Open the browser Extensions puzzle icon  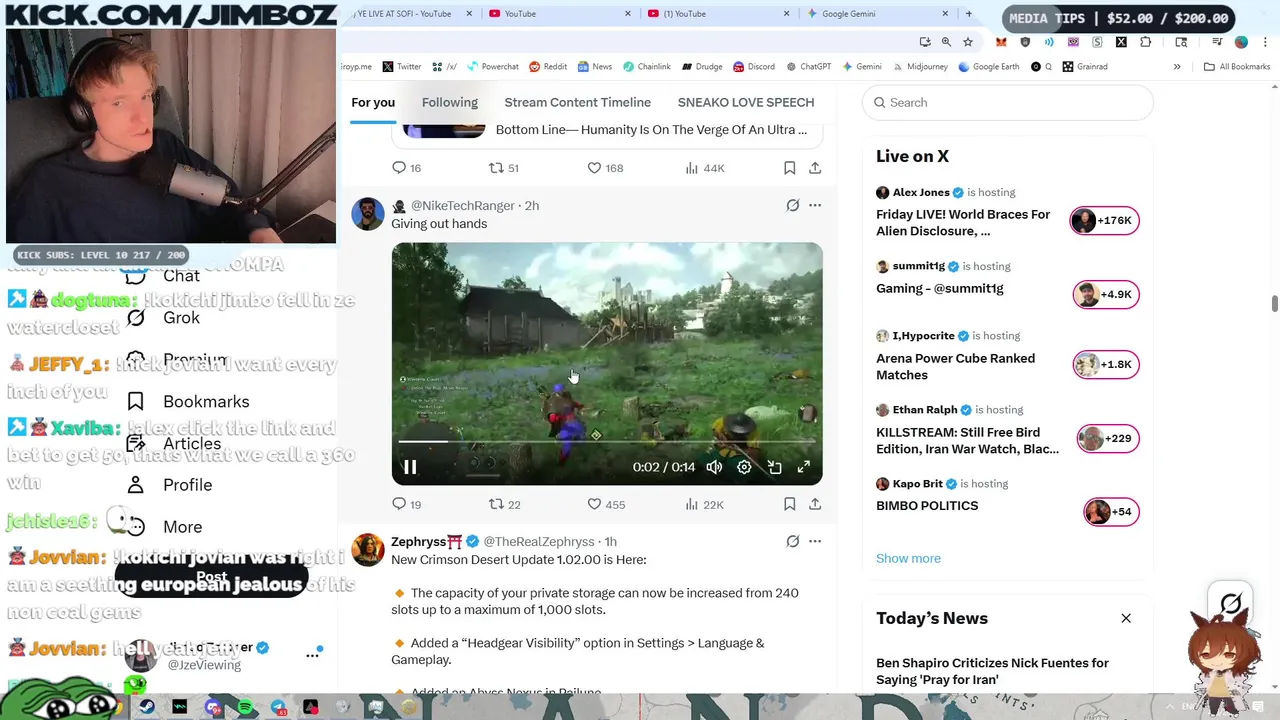click(1146, 42)
